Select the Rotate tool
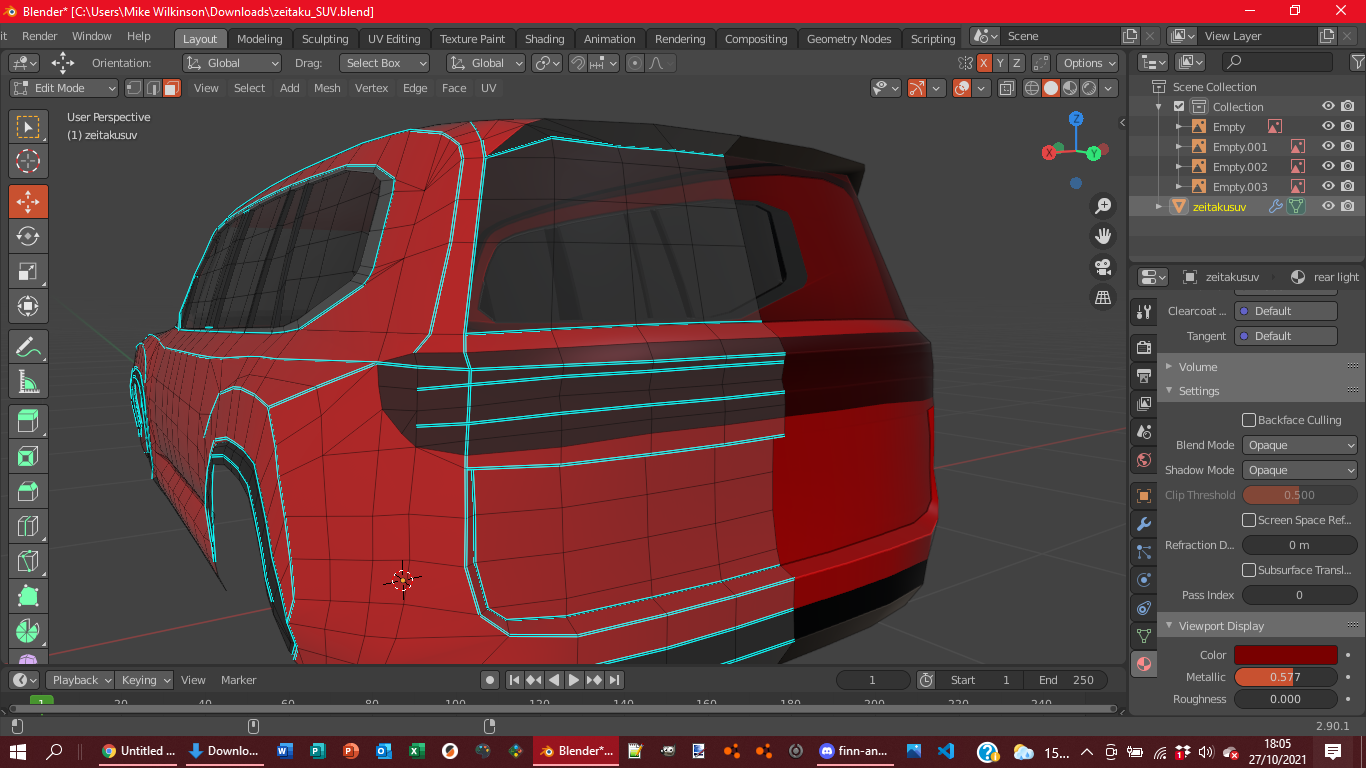The width and height of the screenshot is (1366, 768). (x=28, y=236)
